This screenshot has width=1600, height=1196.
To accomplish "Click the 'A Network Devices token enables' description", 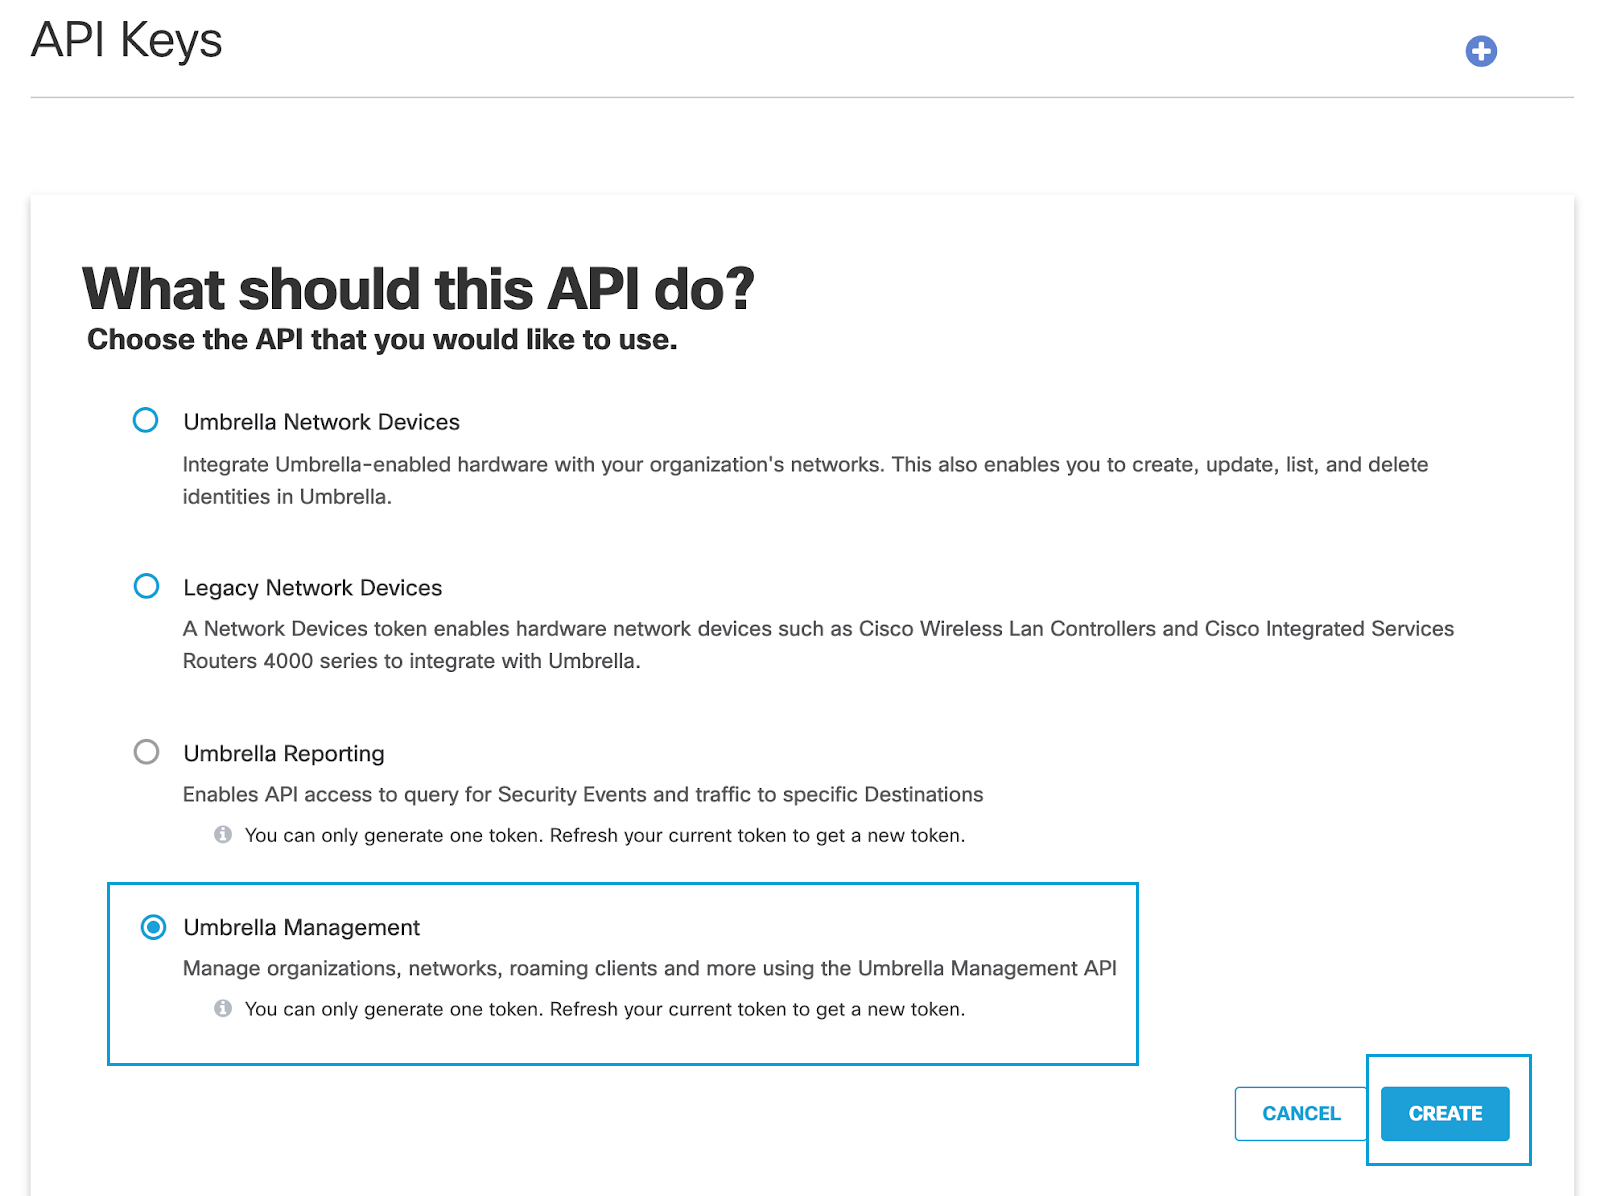I will tap(818, 645).
